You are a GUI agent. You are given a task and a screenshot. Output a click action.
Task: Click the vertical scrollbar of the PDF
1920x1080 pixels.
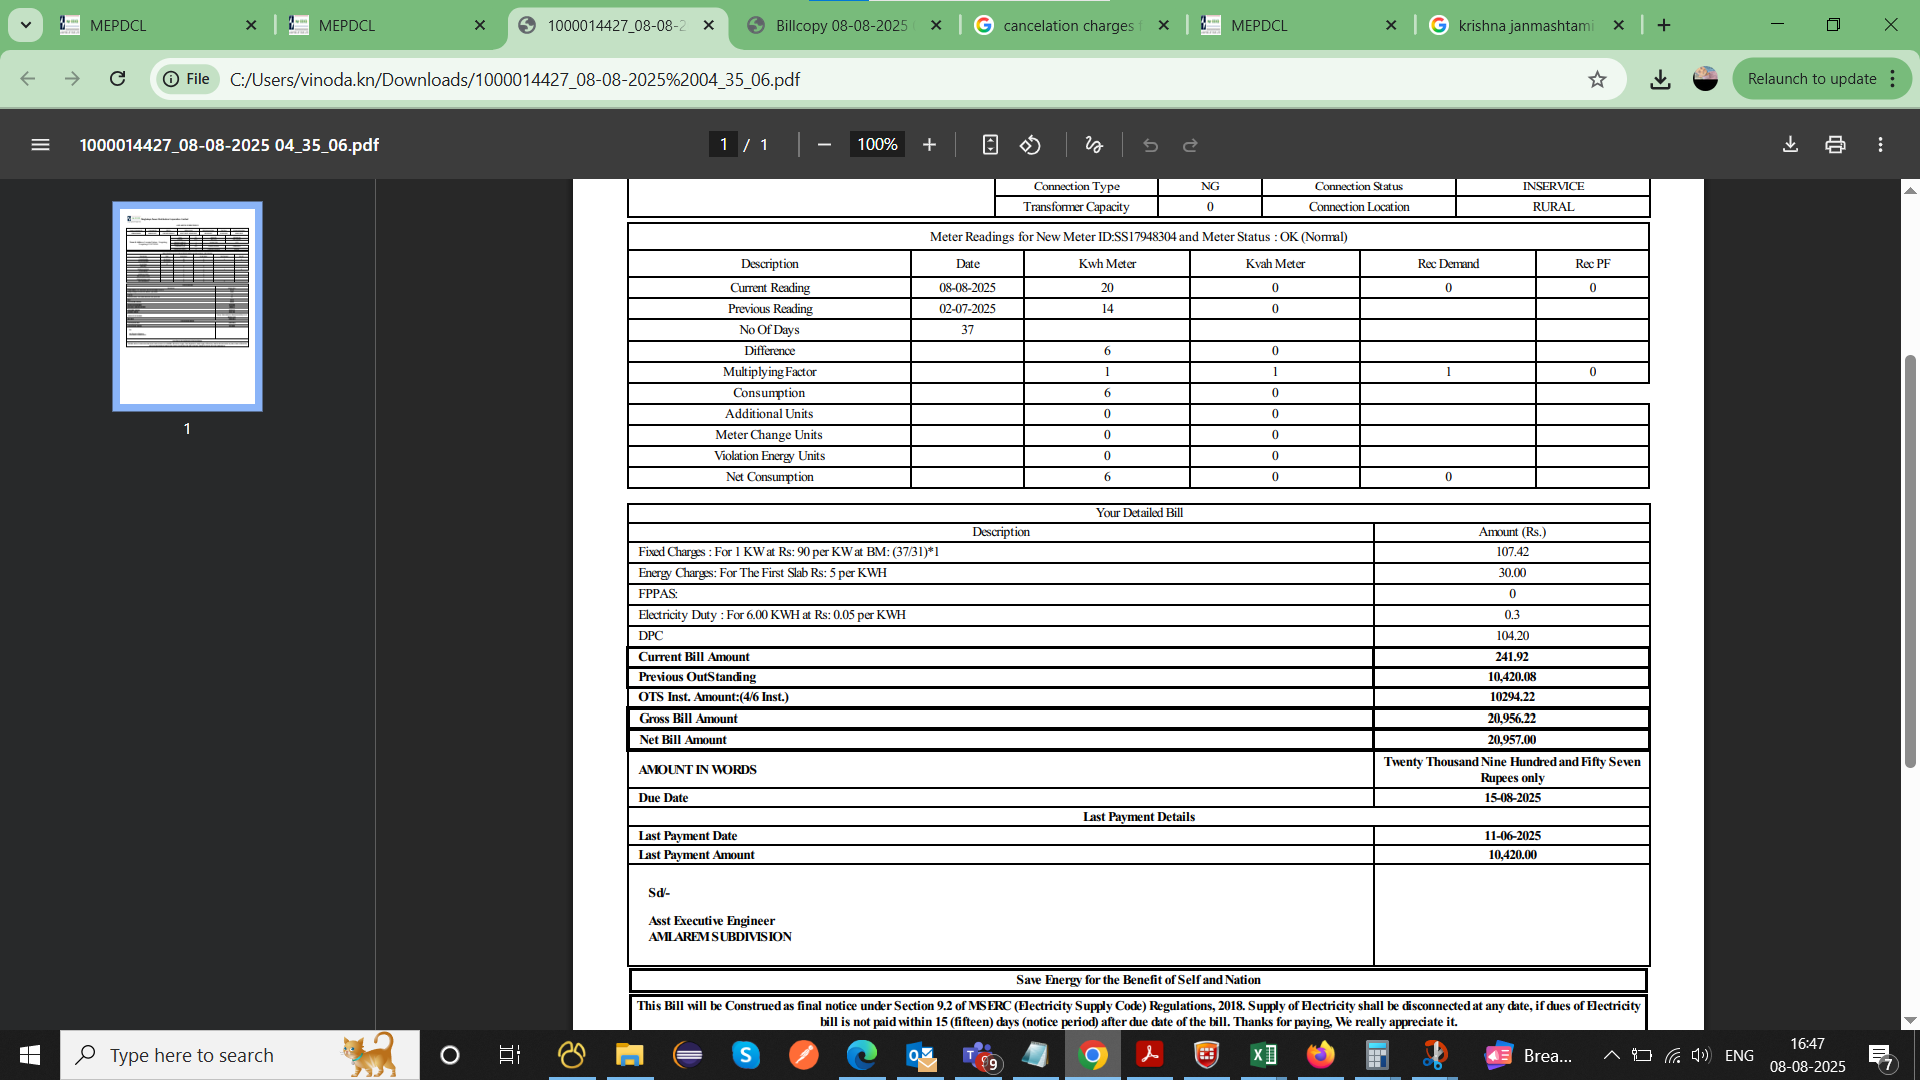click(1910, 560)
